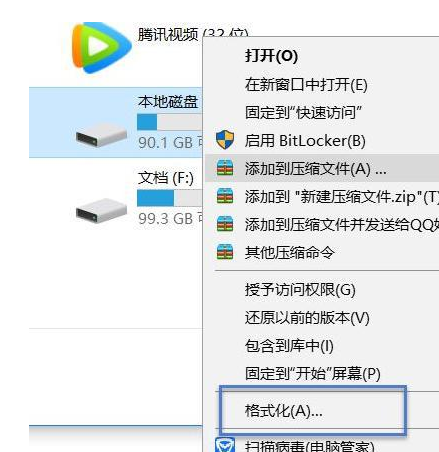
Task: Select 在新窗口中打开(E) menu entry
Action: (306, 84)
